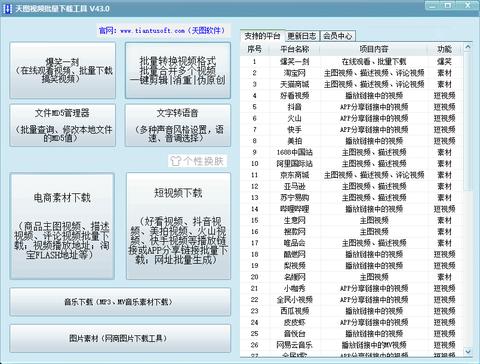This screenshot has height=364, width=480.
Task: Switch to the 会员中心 tab
Action: 337,36
